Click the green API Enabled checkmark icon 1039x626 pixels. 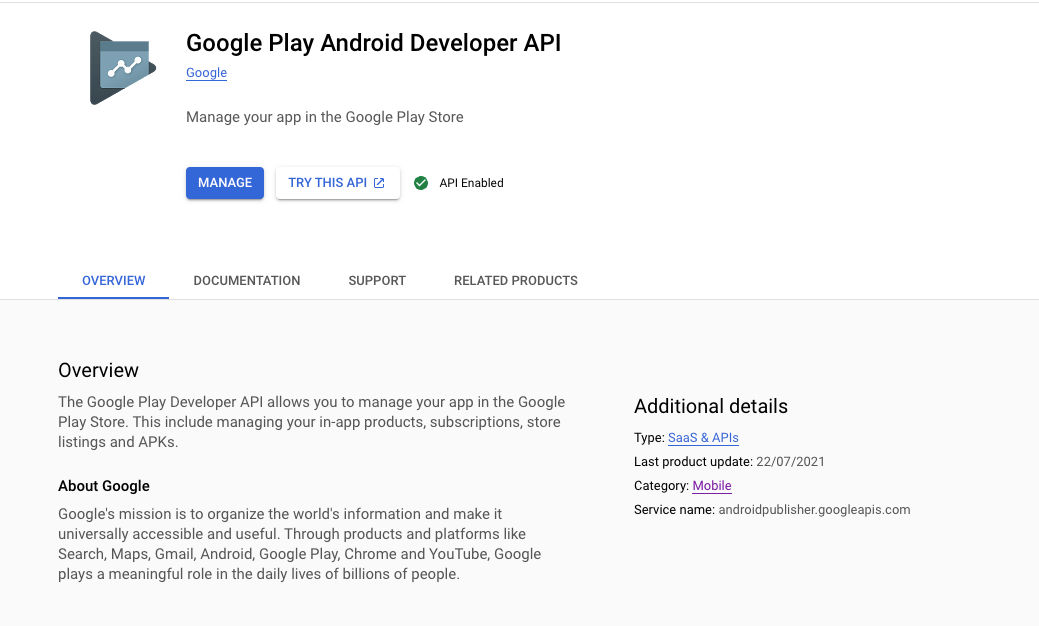tap(421, 183)
